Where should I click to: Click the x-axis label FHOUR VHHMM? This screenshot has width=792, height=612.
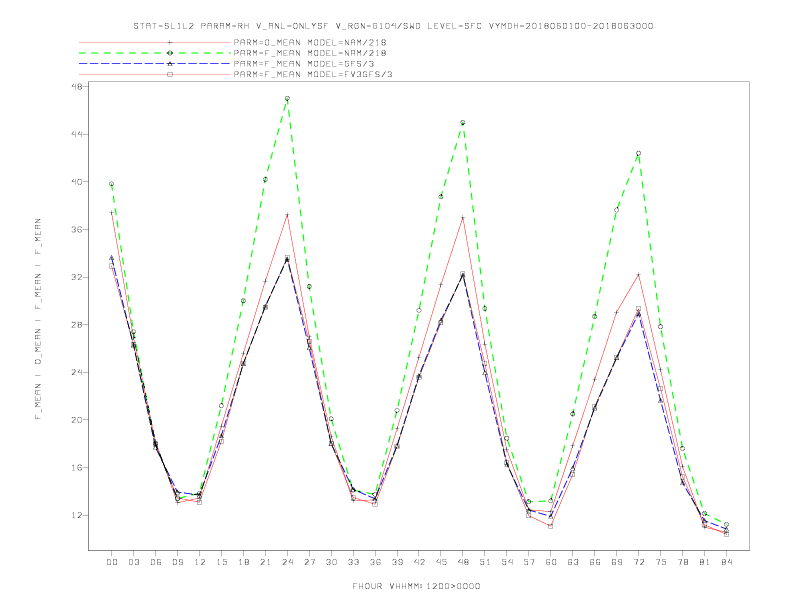416,586
